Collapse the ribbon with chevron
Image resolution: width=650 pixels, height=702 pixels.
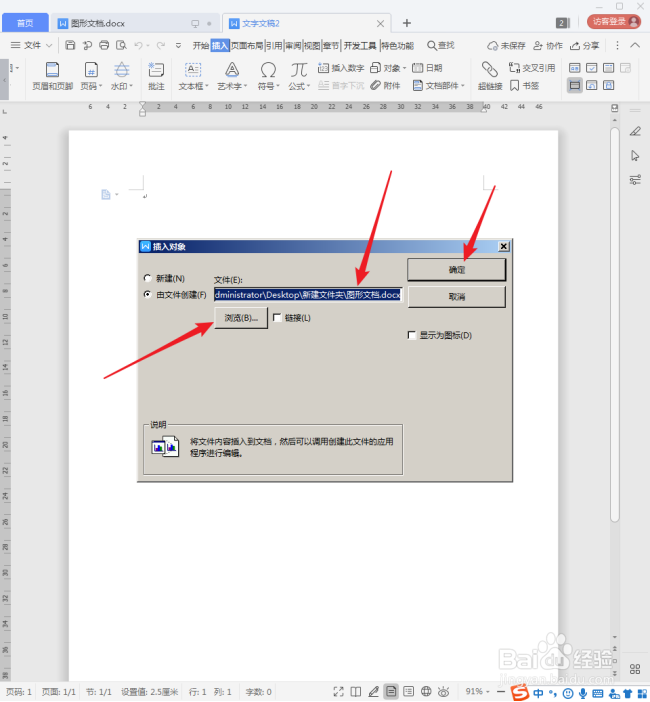tap(635, 45)
